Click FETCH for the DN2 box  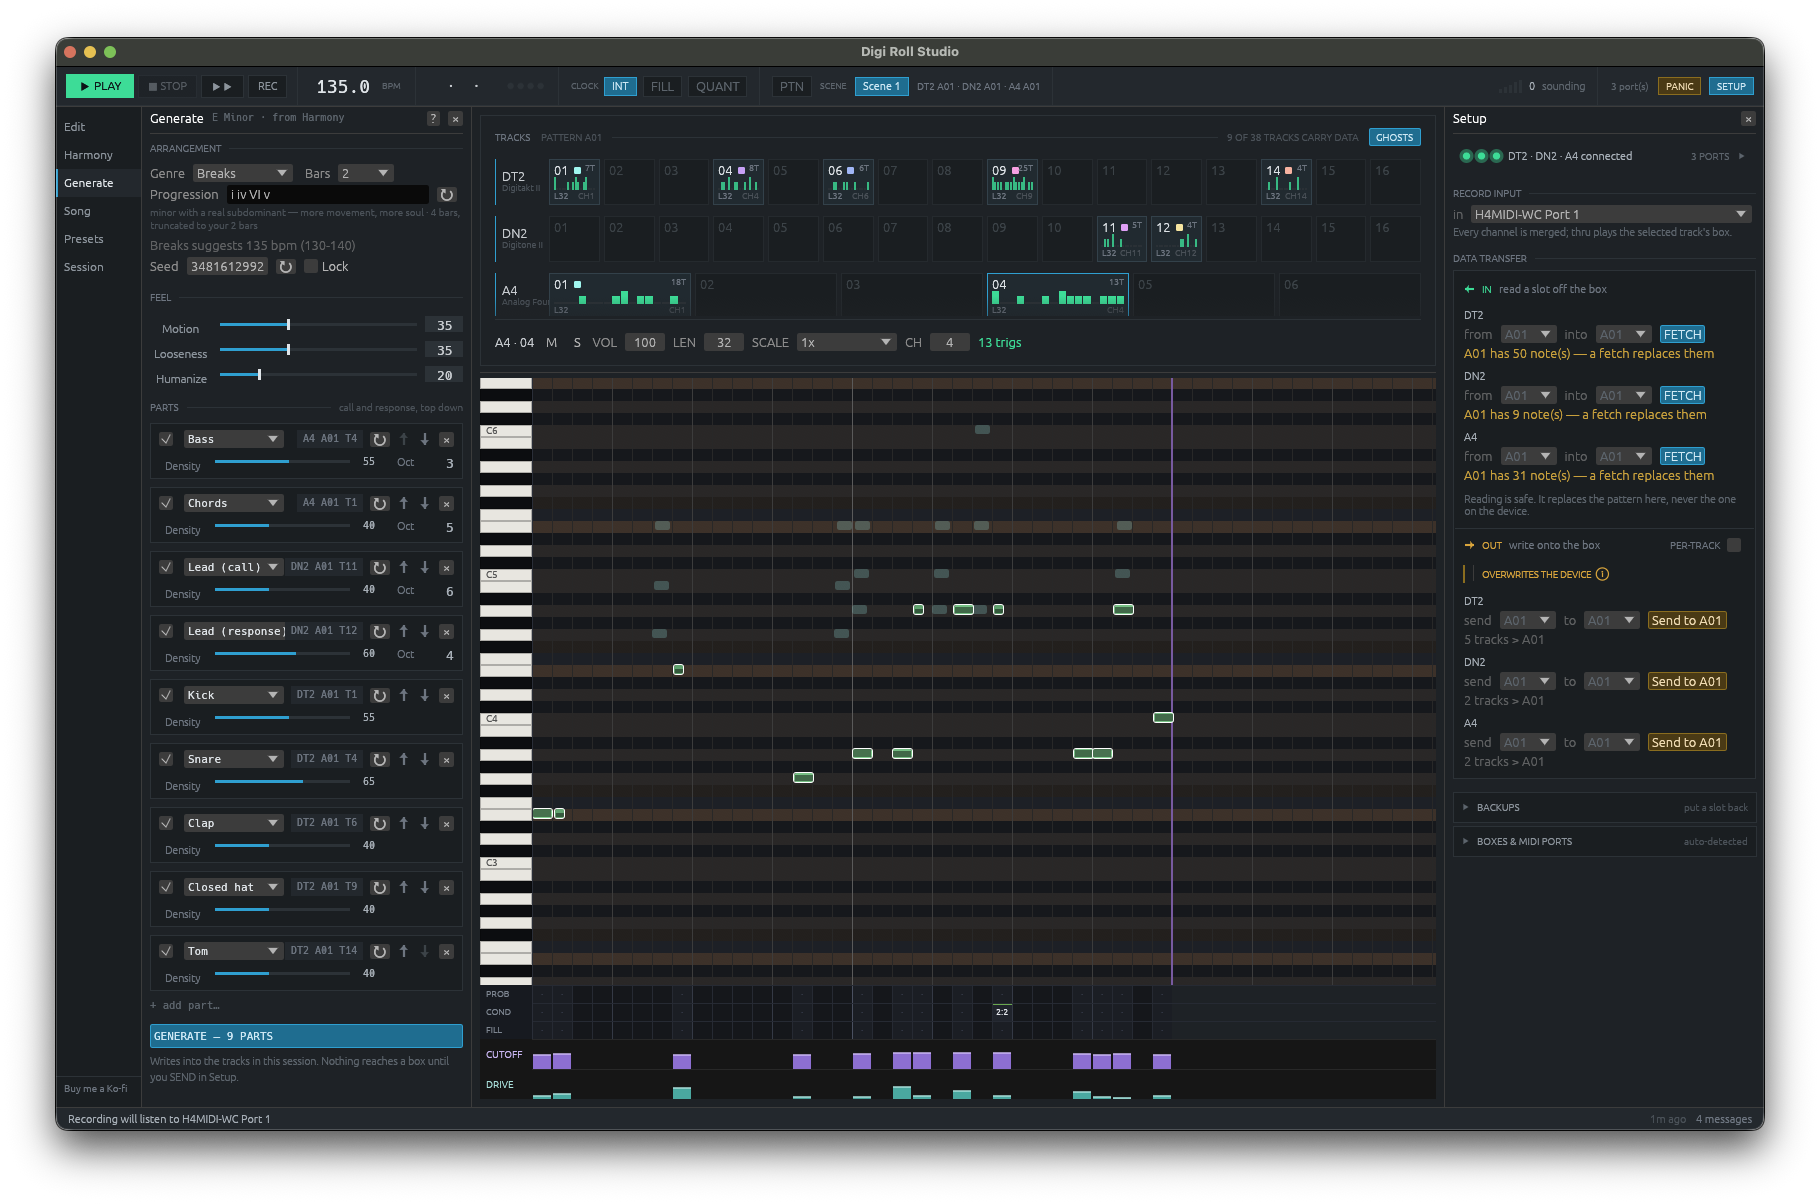pos(1682,396)
